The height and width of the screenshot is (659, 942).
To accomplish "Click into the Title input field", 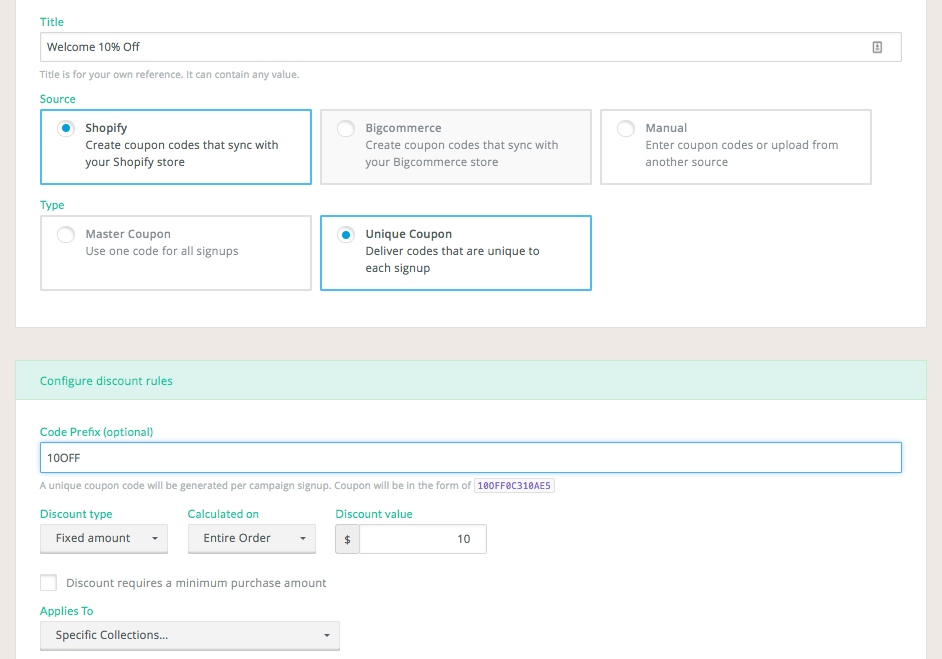I will pos(470,47).
